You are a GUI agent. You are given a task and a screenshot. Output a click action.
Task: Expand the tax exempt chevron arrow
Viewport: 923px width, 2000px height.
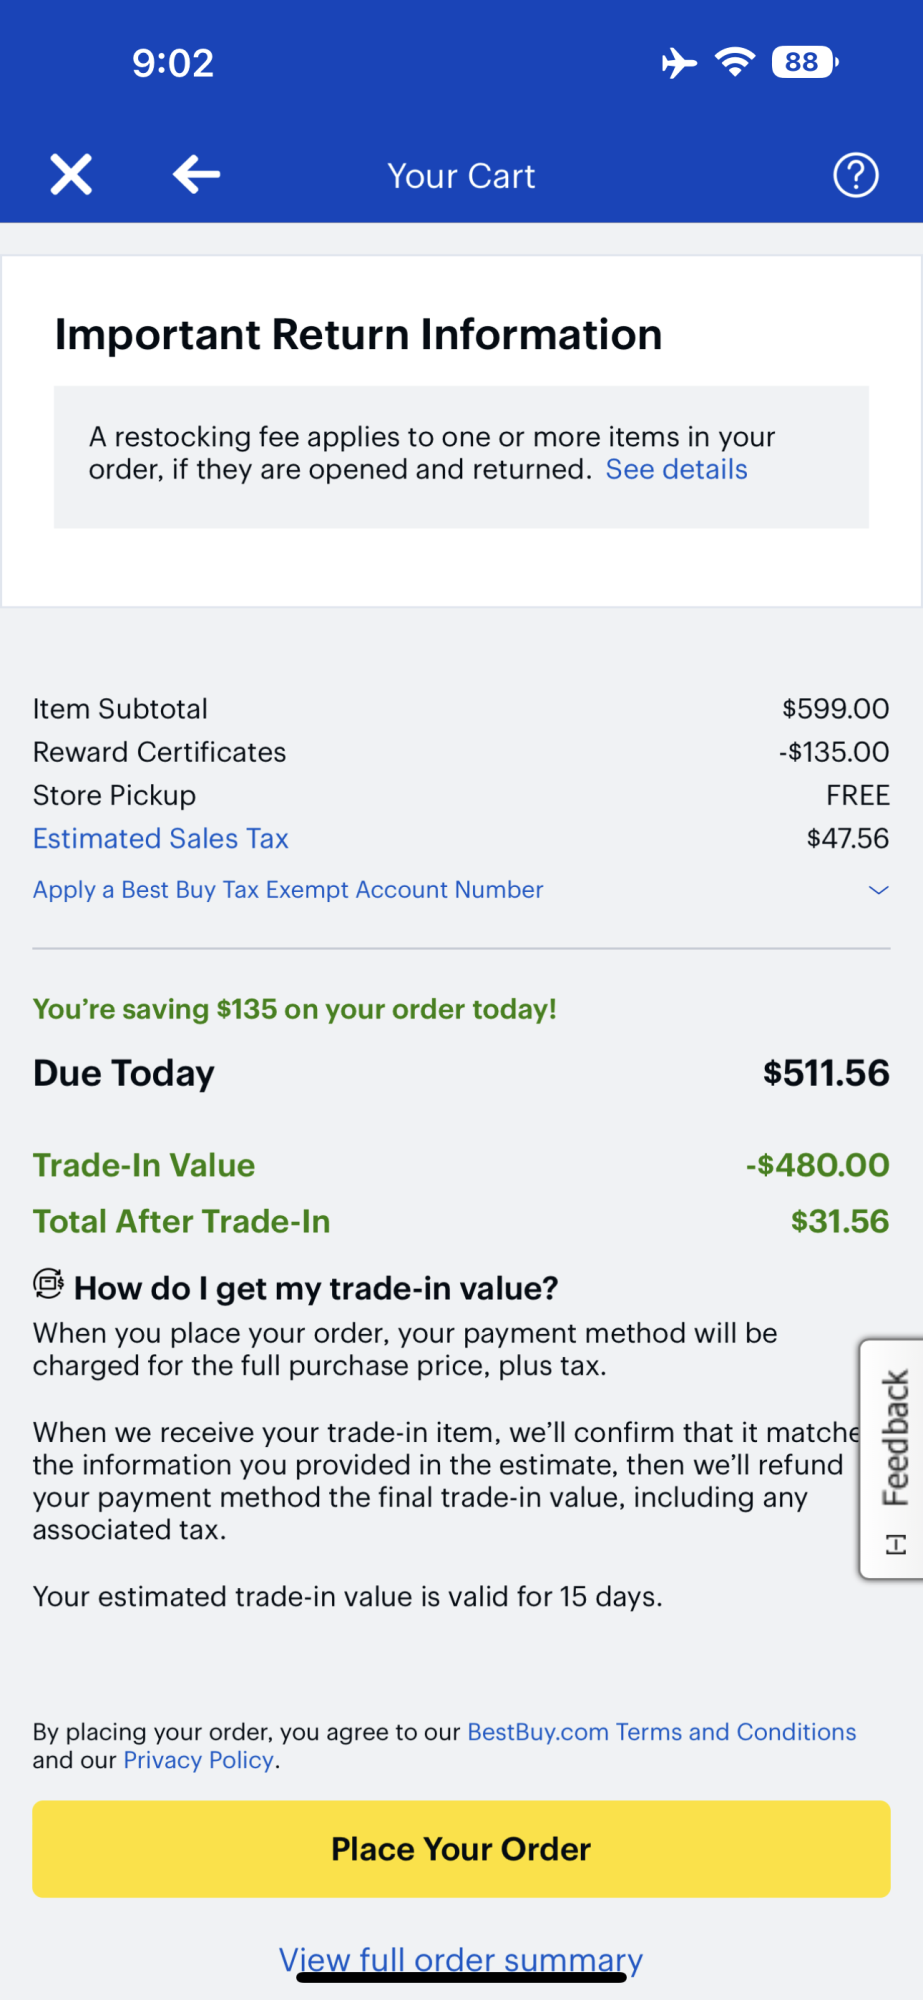point(878,890)
